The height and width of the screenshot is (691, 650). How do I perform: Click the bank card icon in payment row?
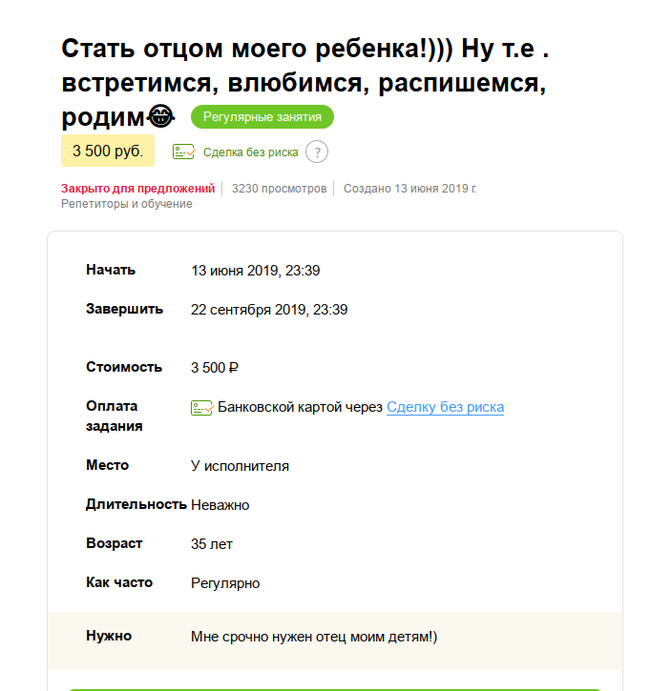(202, 407)
